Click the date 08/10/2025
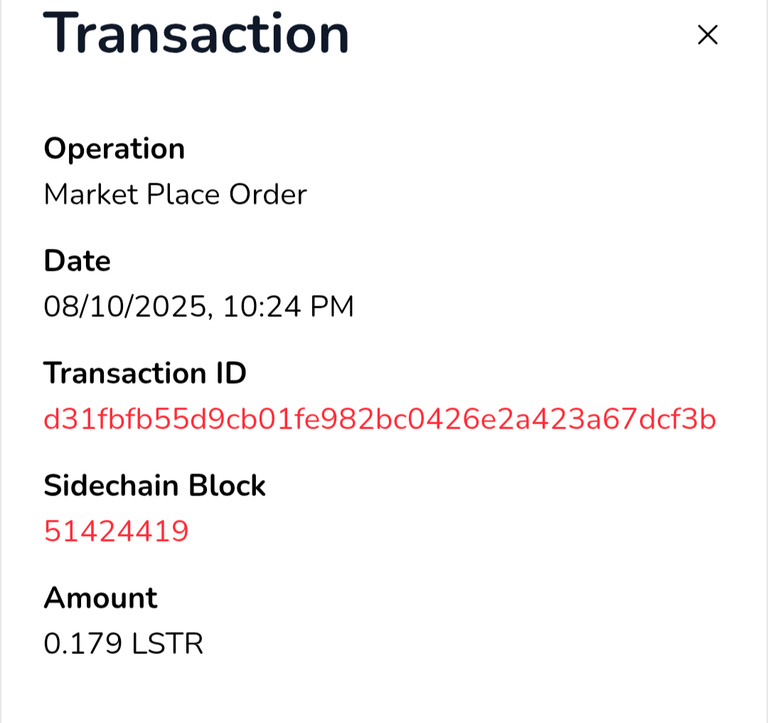 tap(128, 307)
